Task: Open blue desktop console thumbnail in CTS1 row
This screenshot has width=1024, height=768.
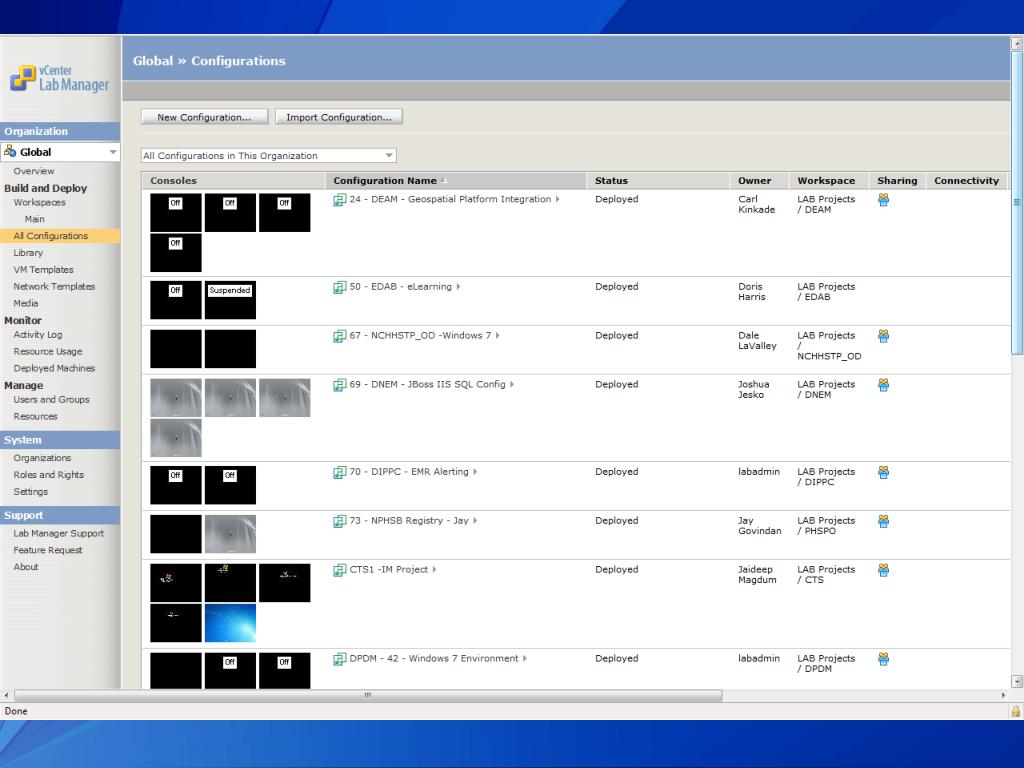Action: (230, 623)
